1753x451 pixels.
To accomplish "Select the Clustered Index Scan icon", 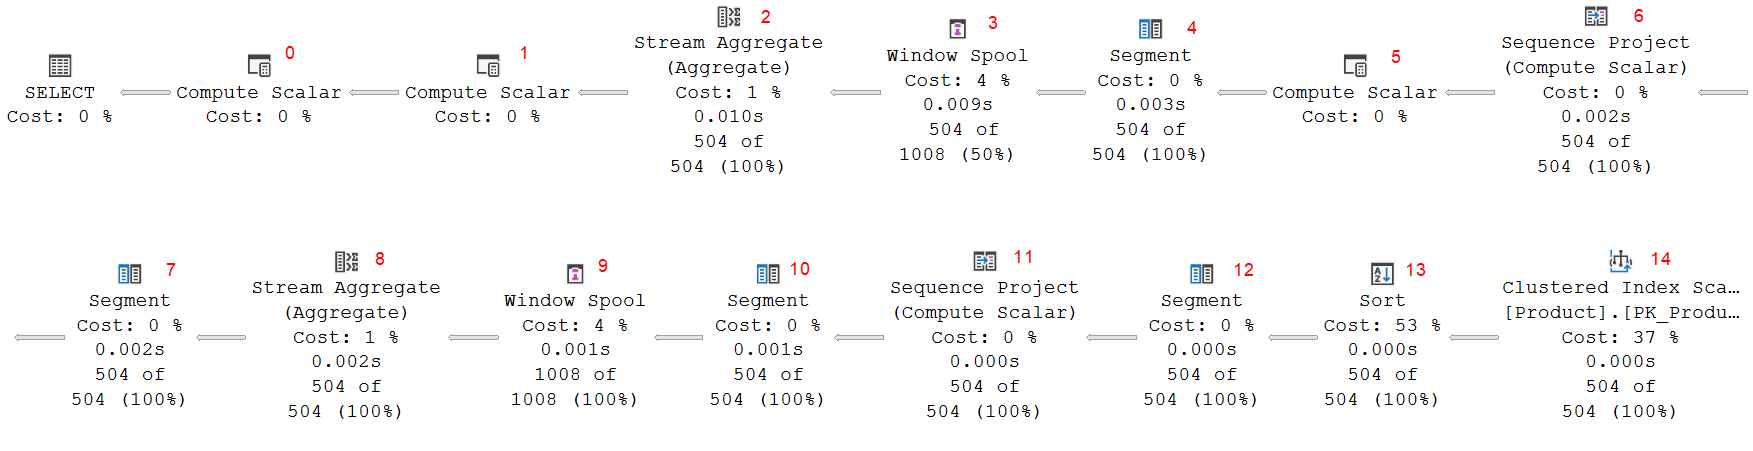I will pos(1620,262).
